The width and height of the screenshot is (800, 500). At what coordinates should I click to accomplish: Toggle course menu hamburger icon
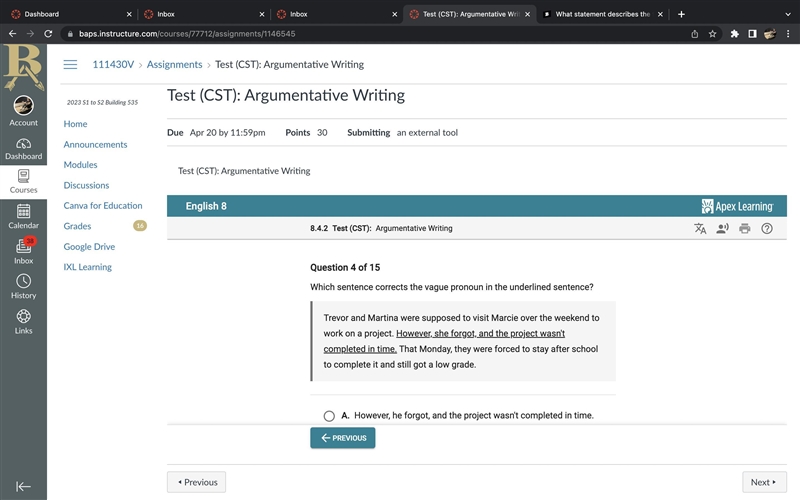click(x=70, y=64)
